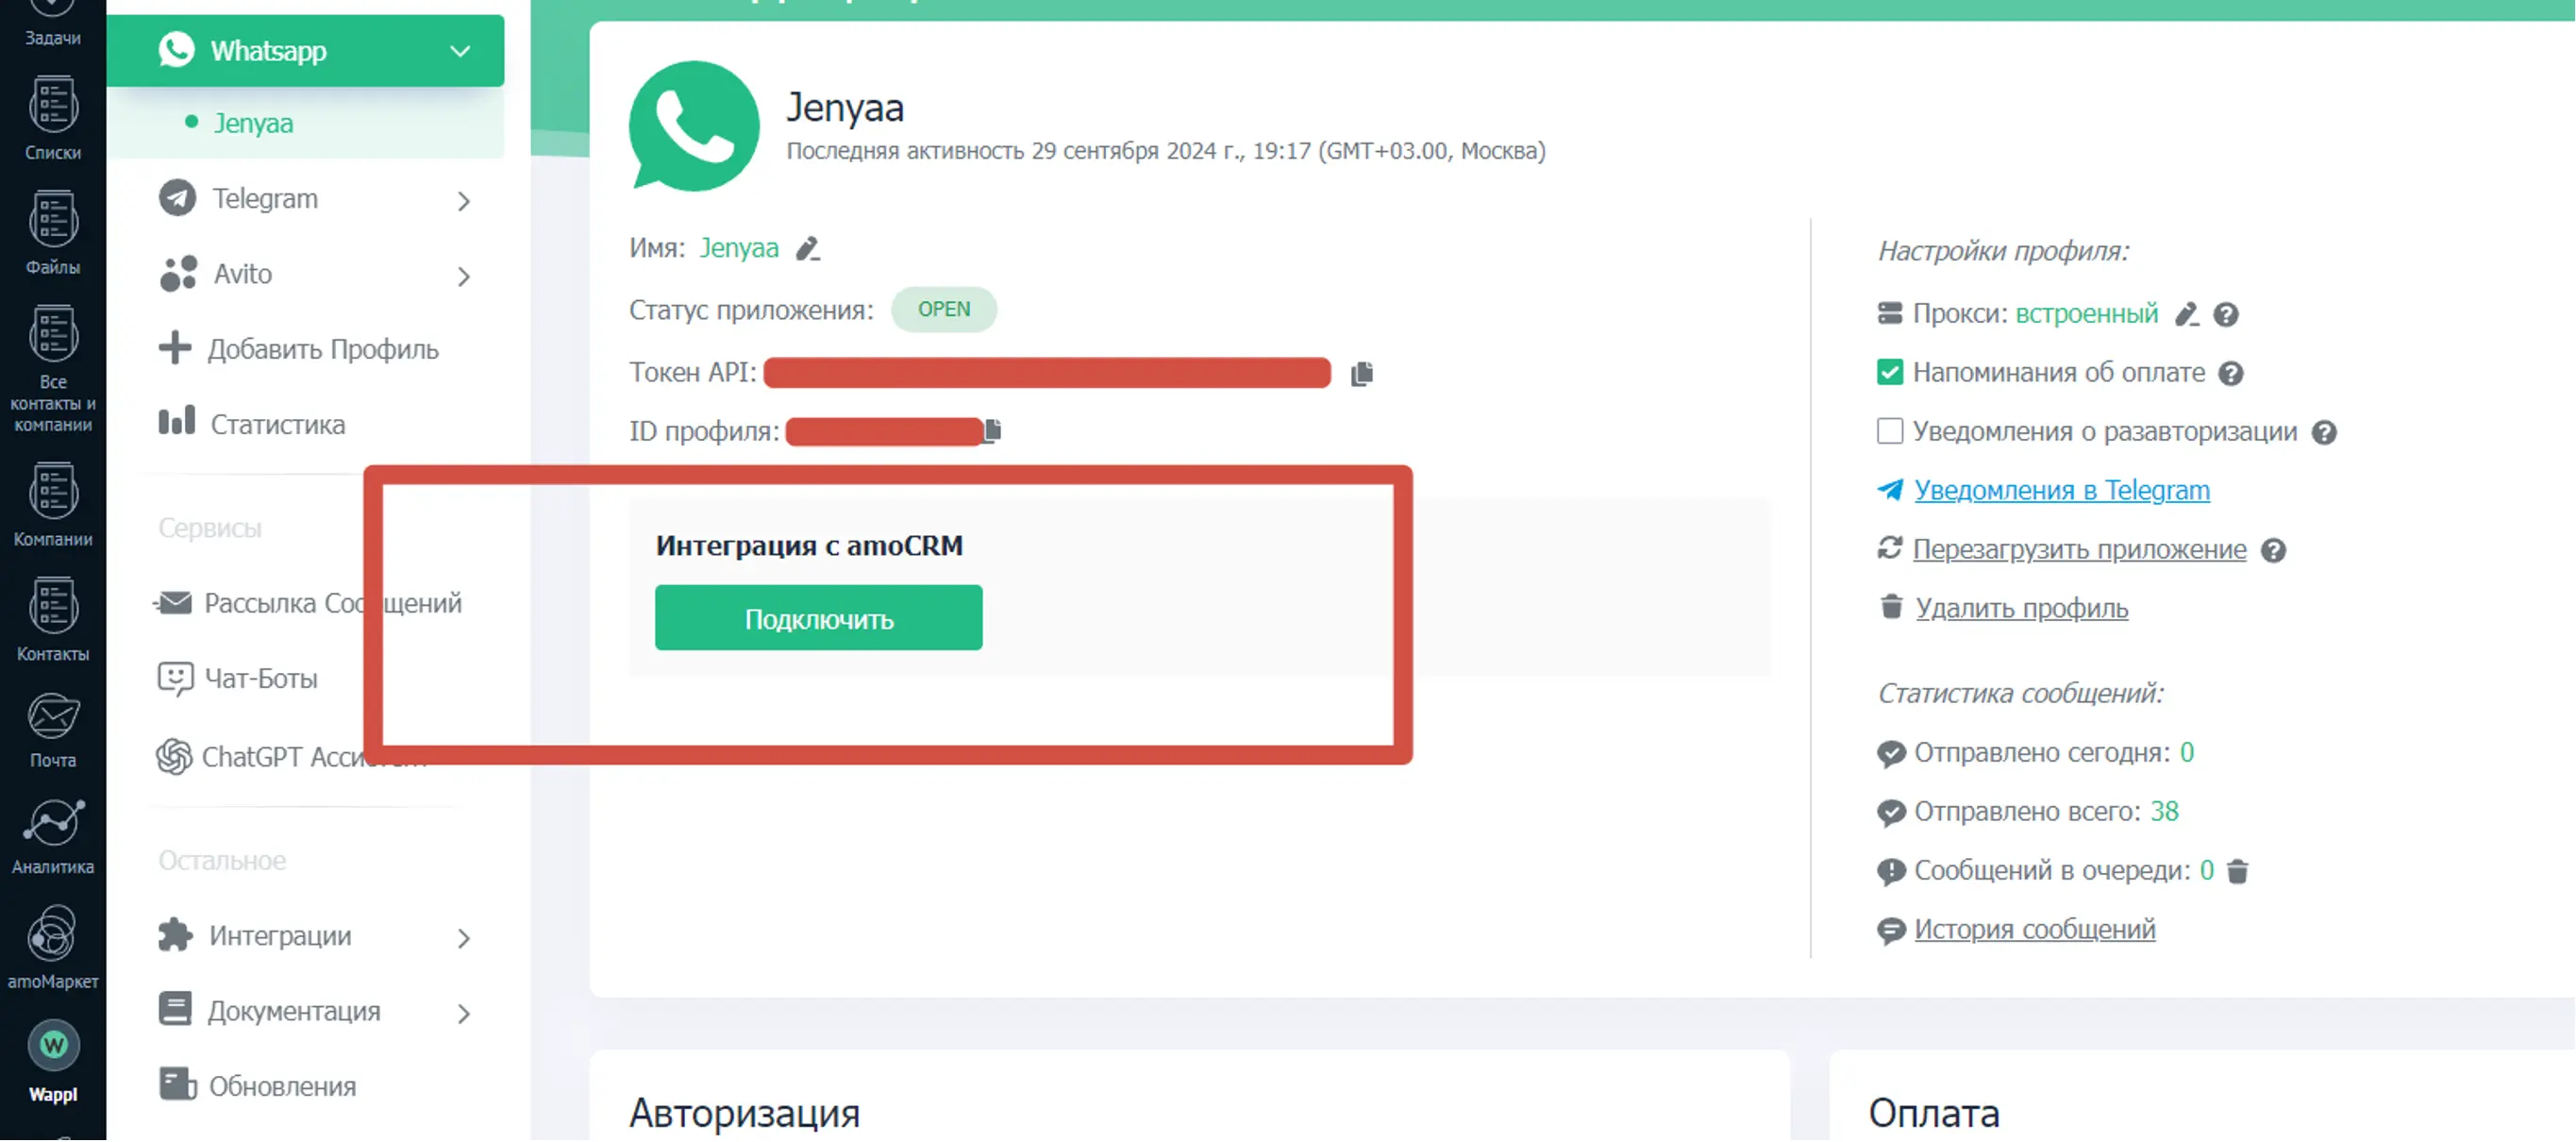Open help for proxy setting
2576x1142 pixels.
(x=2226, y=315)
